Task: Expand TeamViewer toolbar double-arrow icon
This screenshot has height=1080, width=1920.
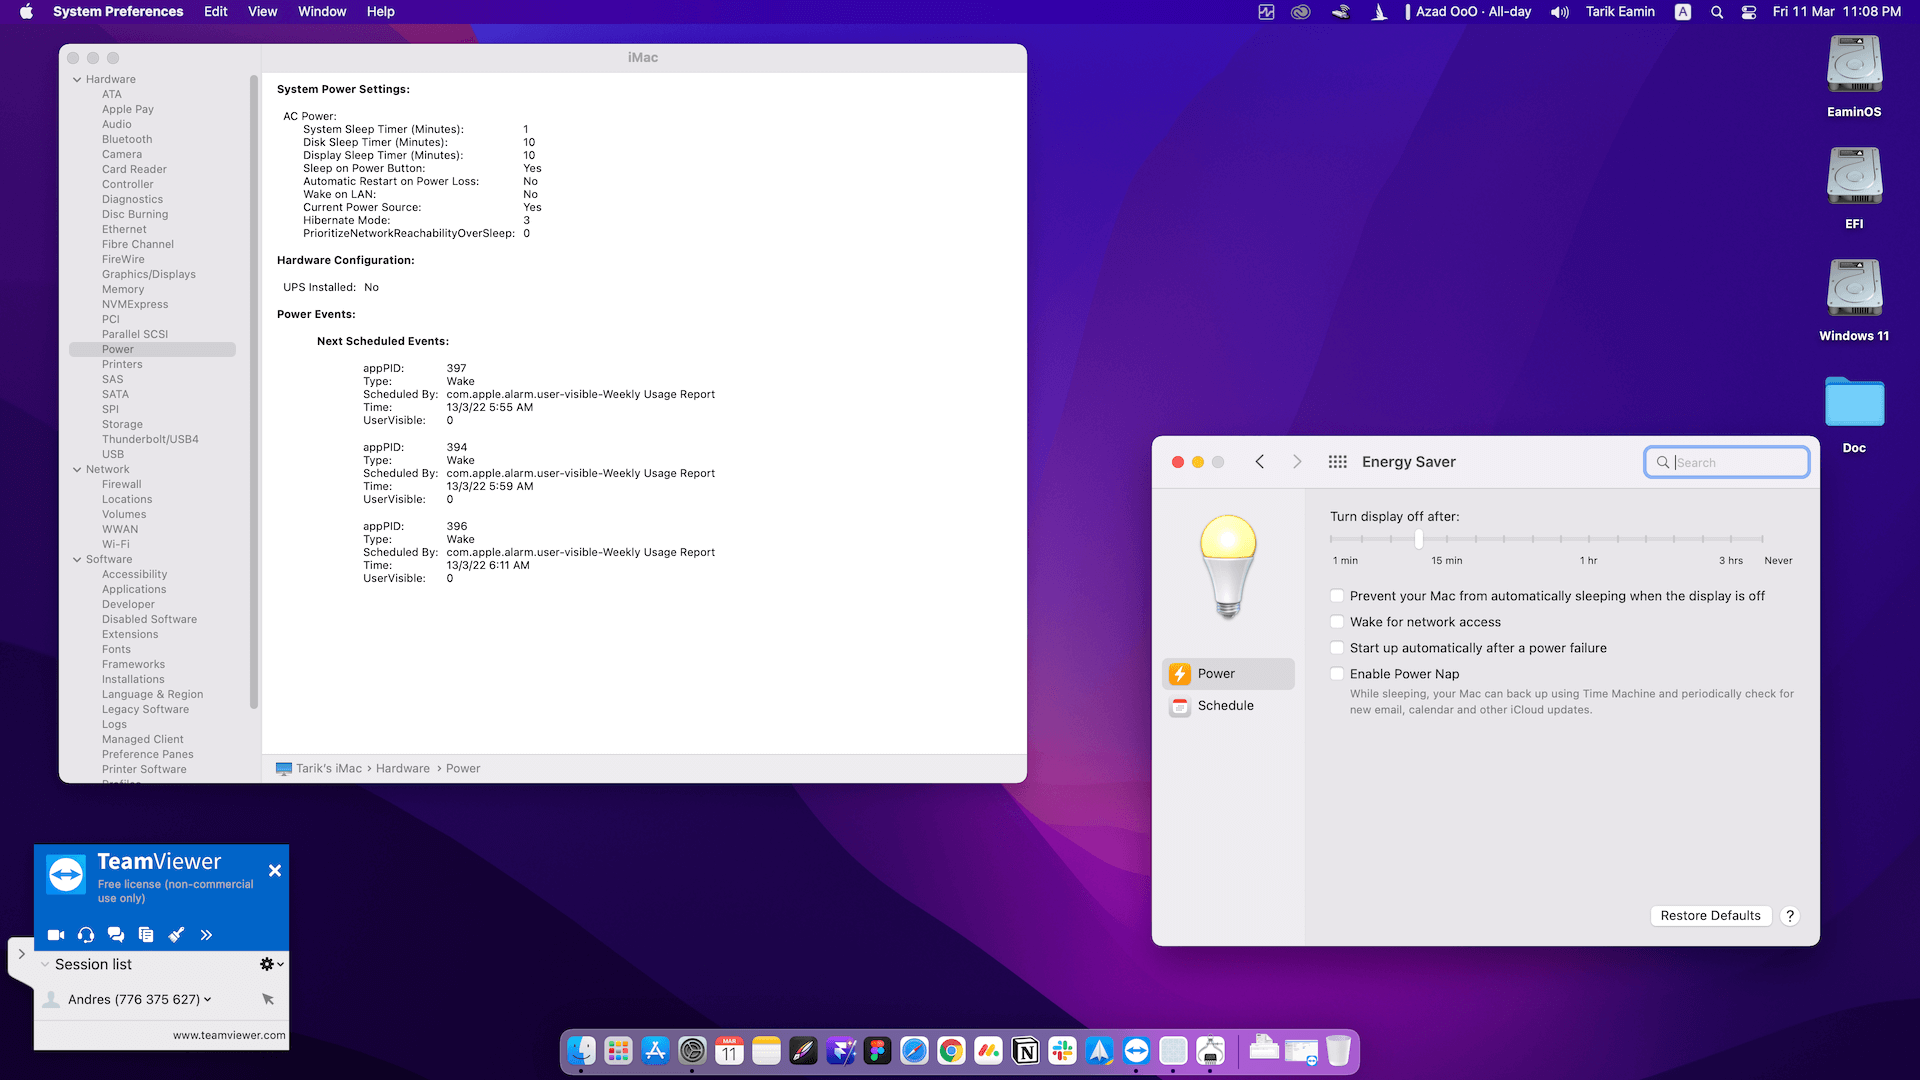Action: coord(206,935)
